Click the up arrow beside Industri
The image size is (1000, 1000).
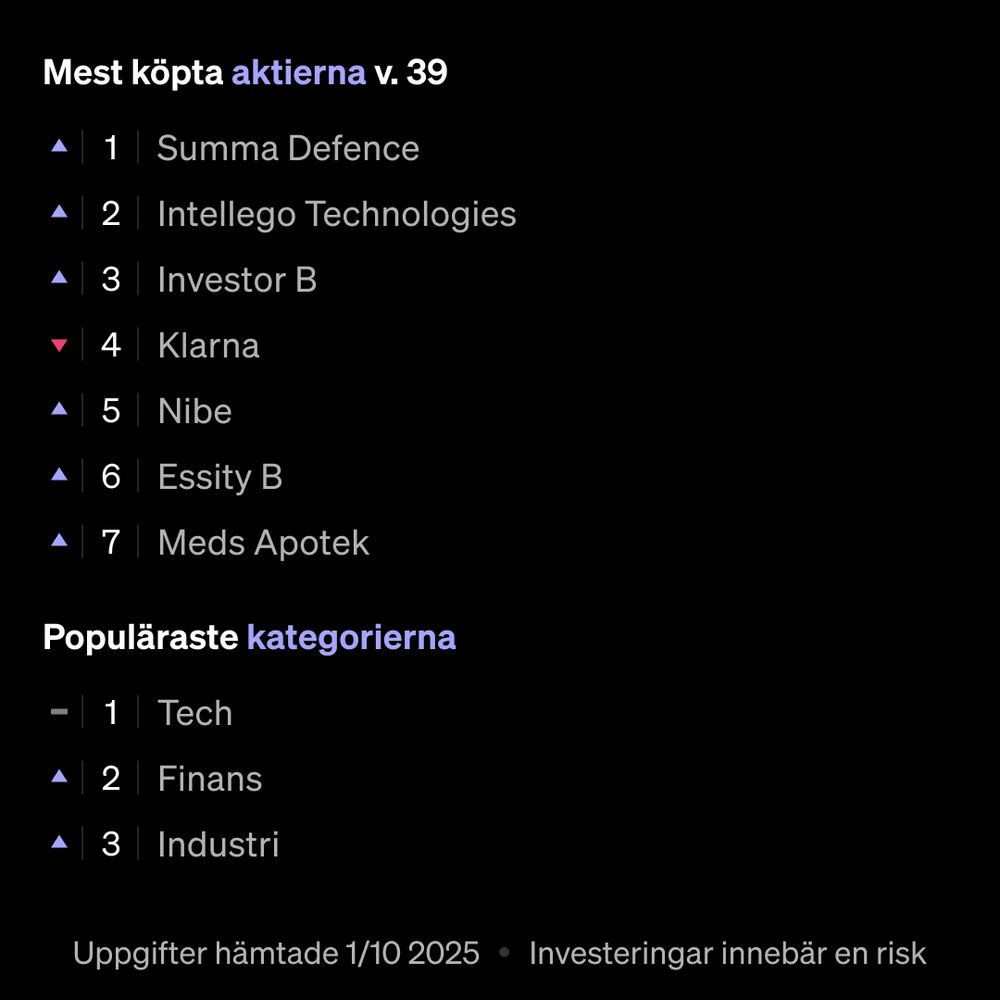click(x=59, y=842)
